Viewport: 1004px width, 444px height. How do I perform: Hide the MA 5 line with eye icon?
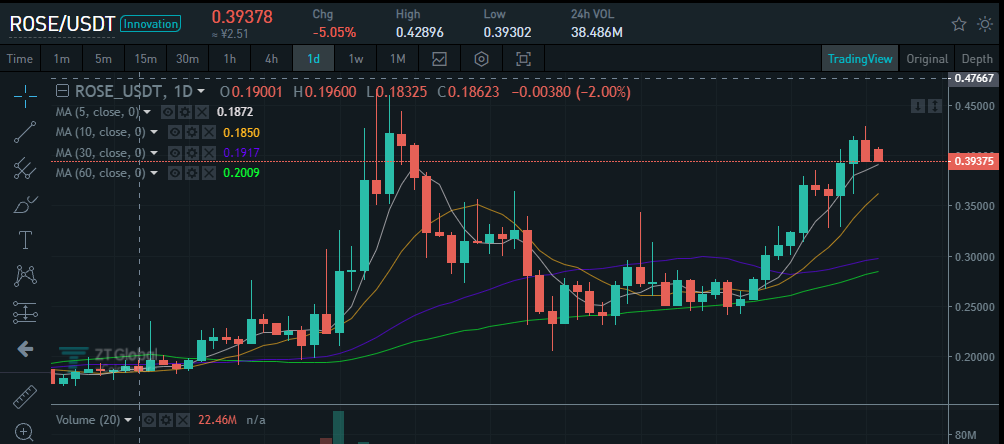pos(168,112)
